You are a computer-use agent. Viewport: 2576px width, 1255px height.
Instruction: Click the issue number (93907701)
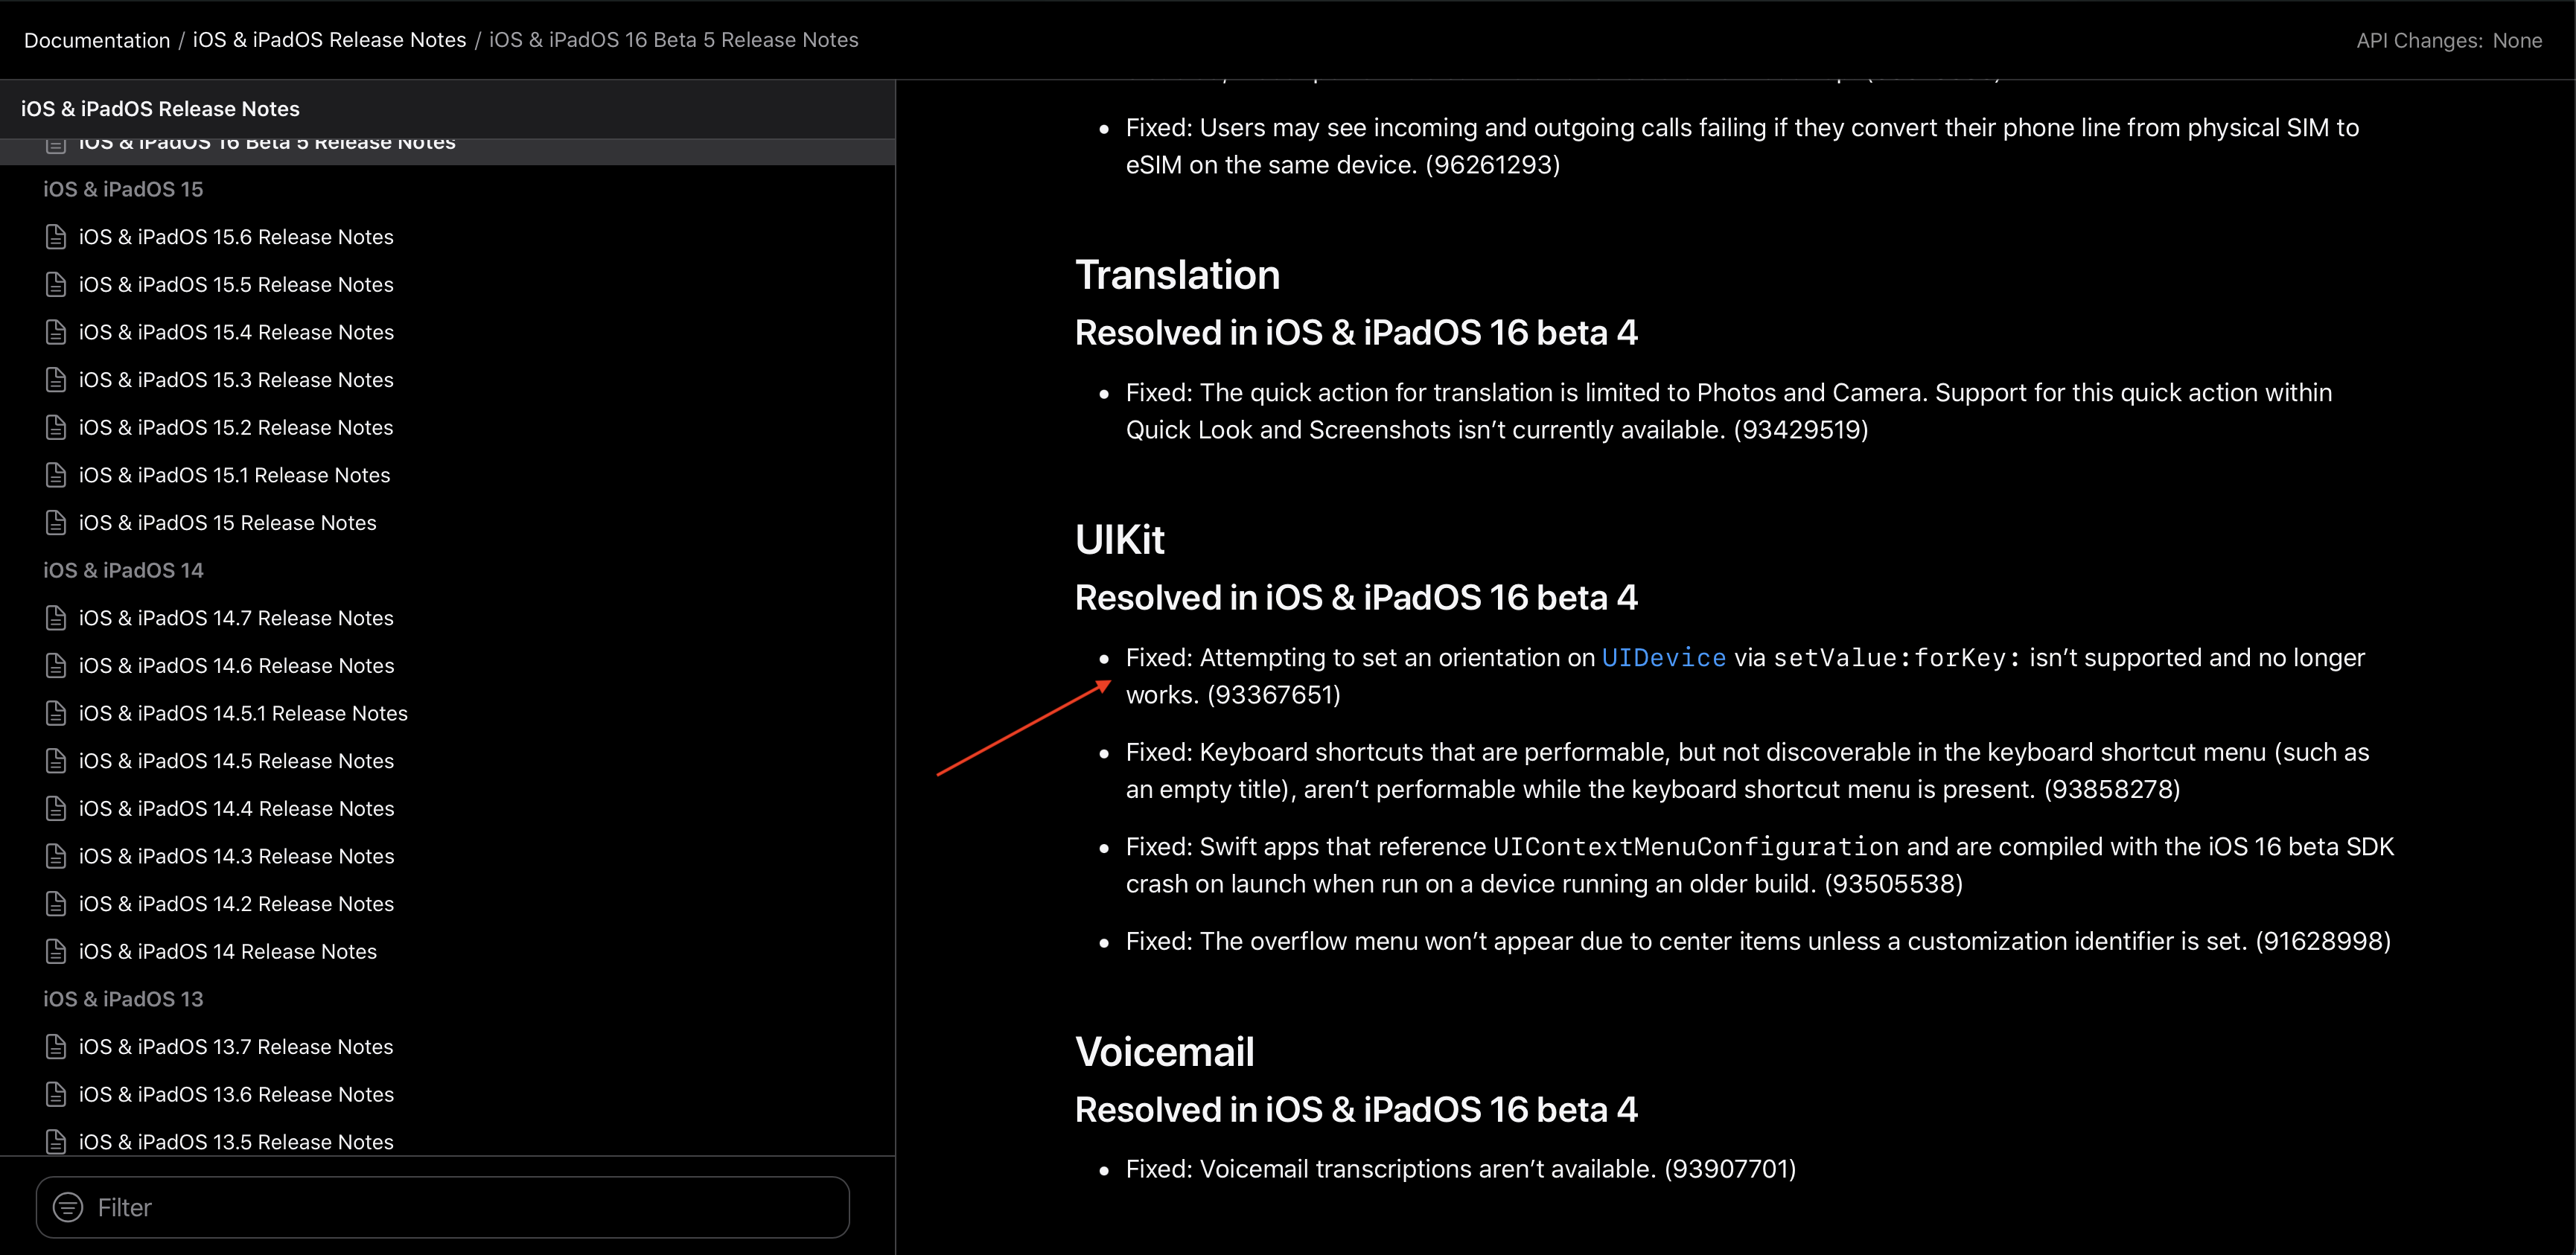tap(1730, 1169)
